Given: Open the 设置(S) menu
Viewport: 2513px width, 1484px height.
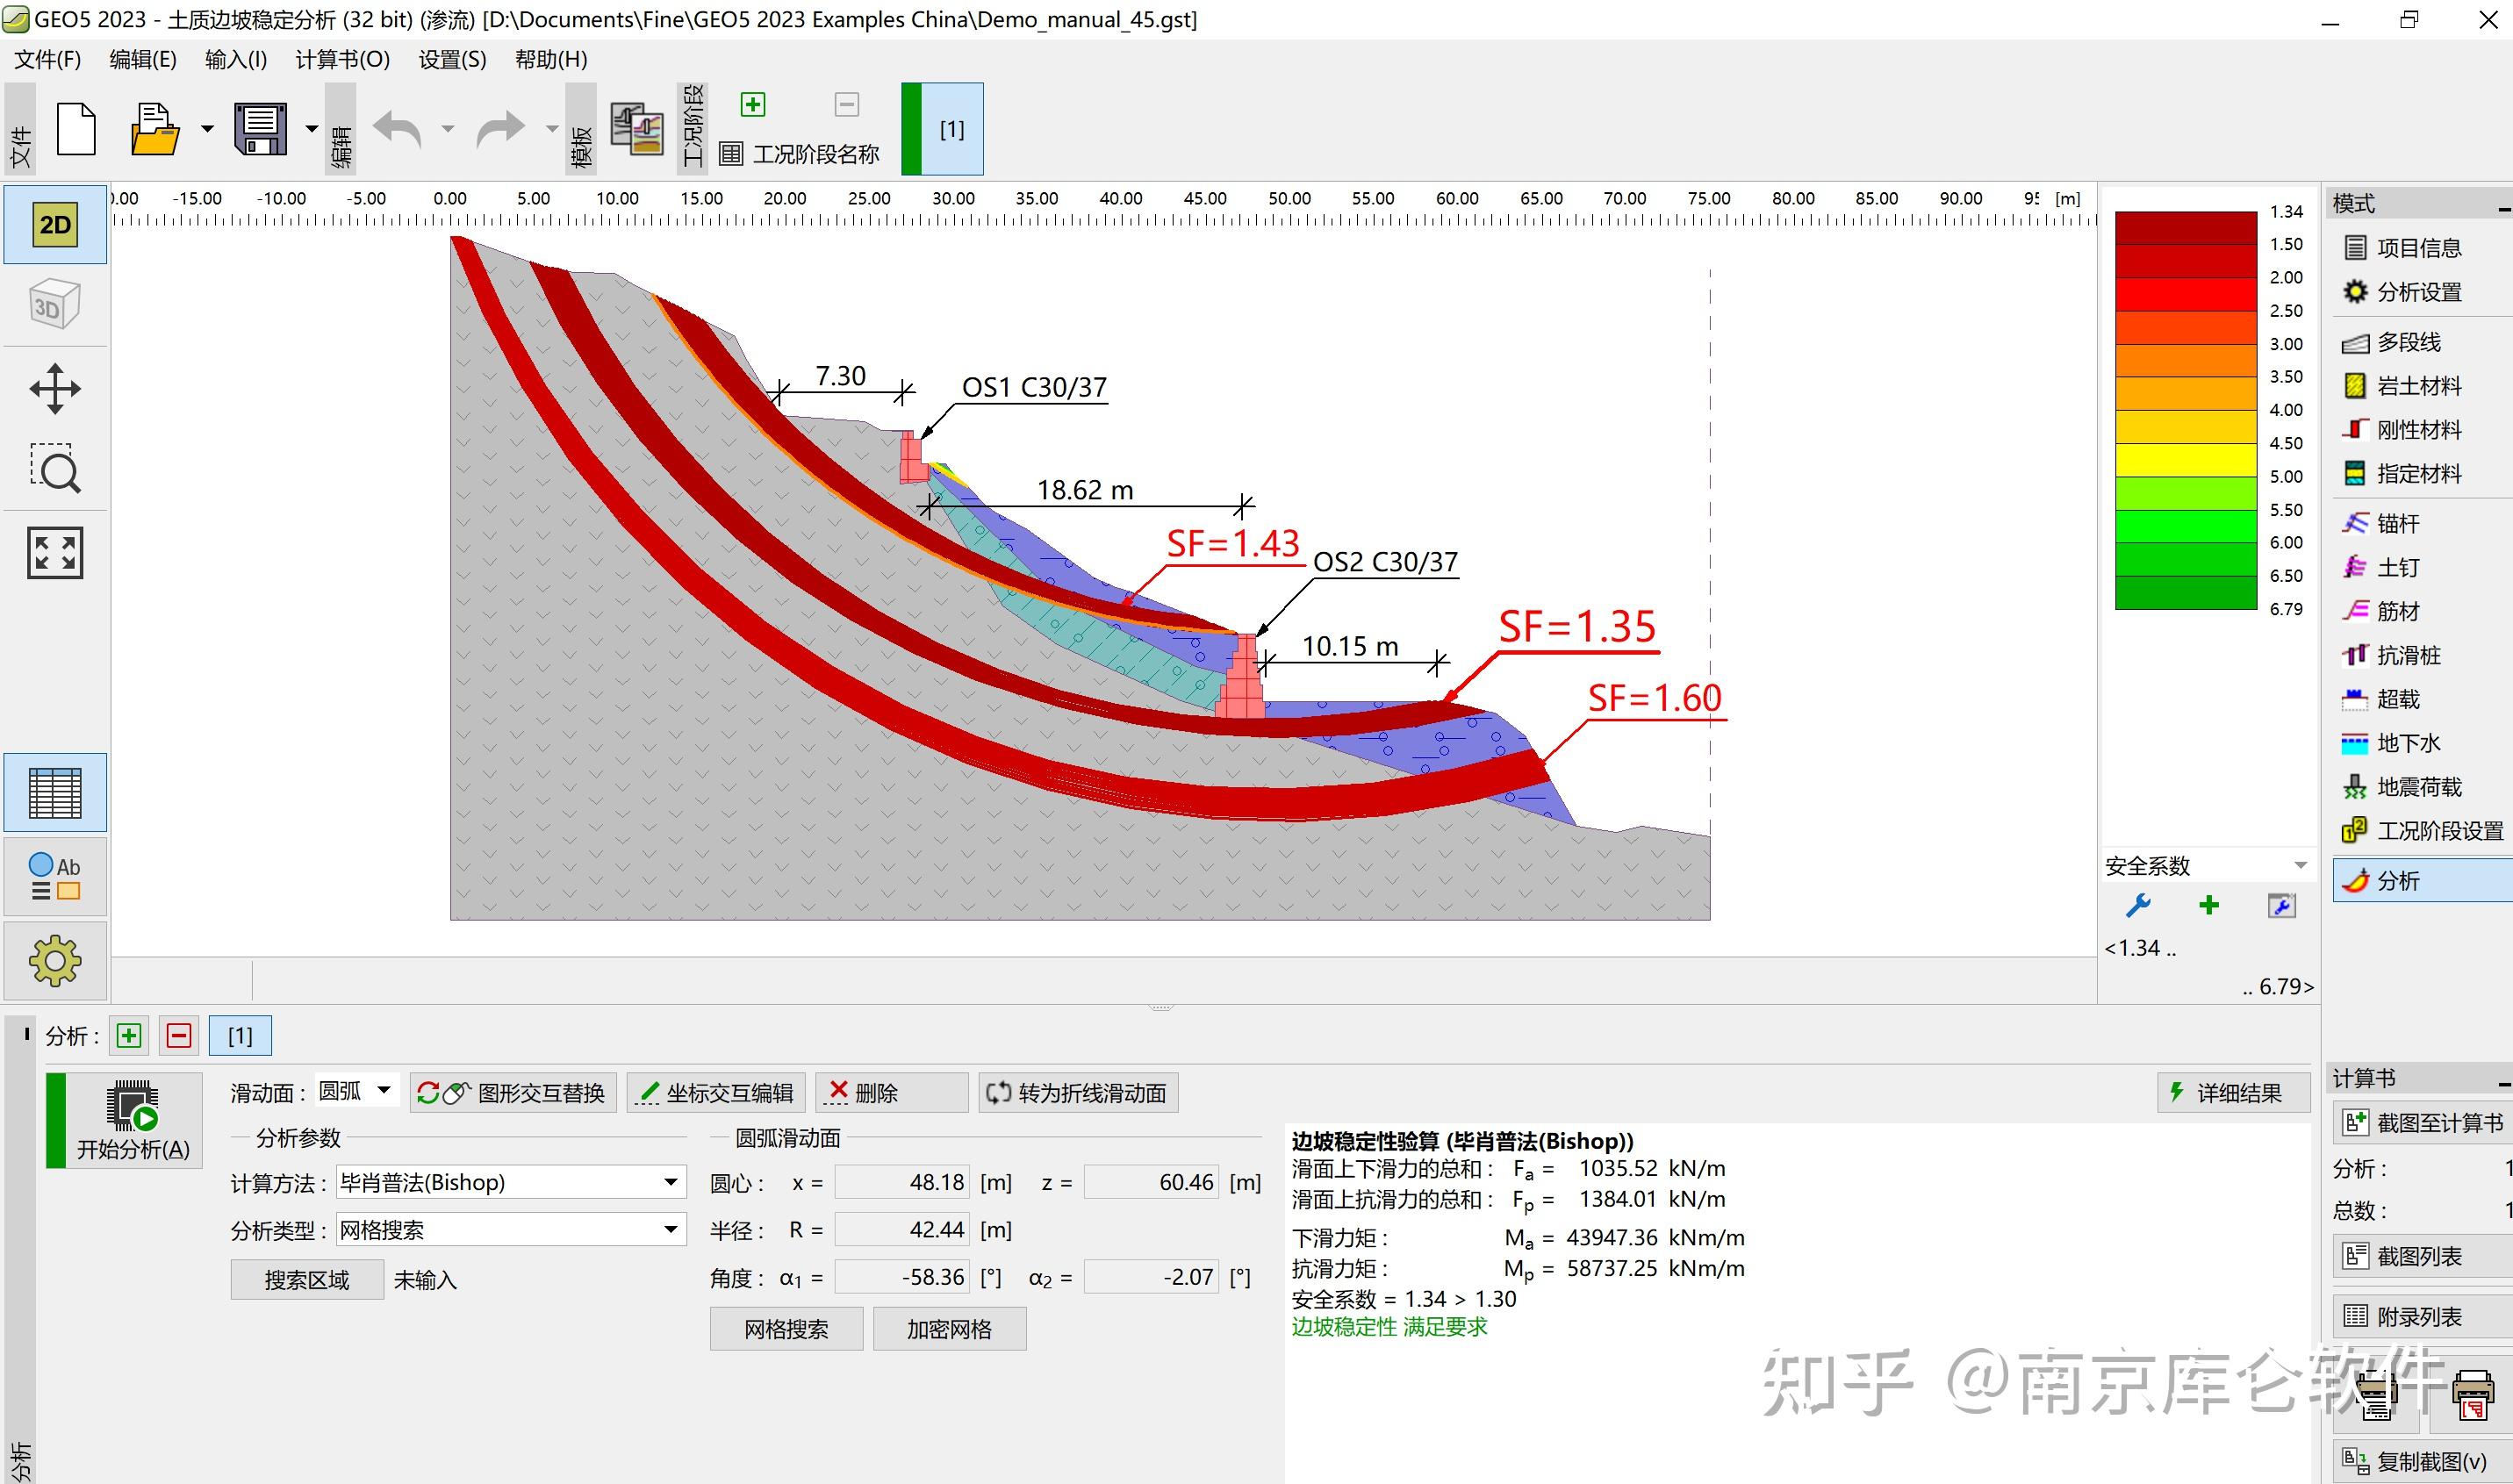Looking at the screenshot, I should (450, 60).
